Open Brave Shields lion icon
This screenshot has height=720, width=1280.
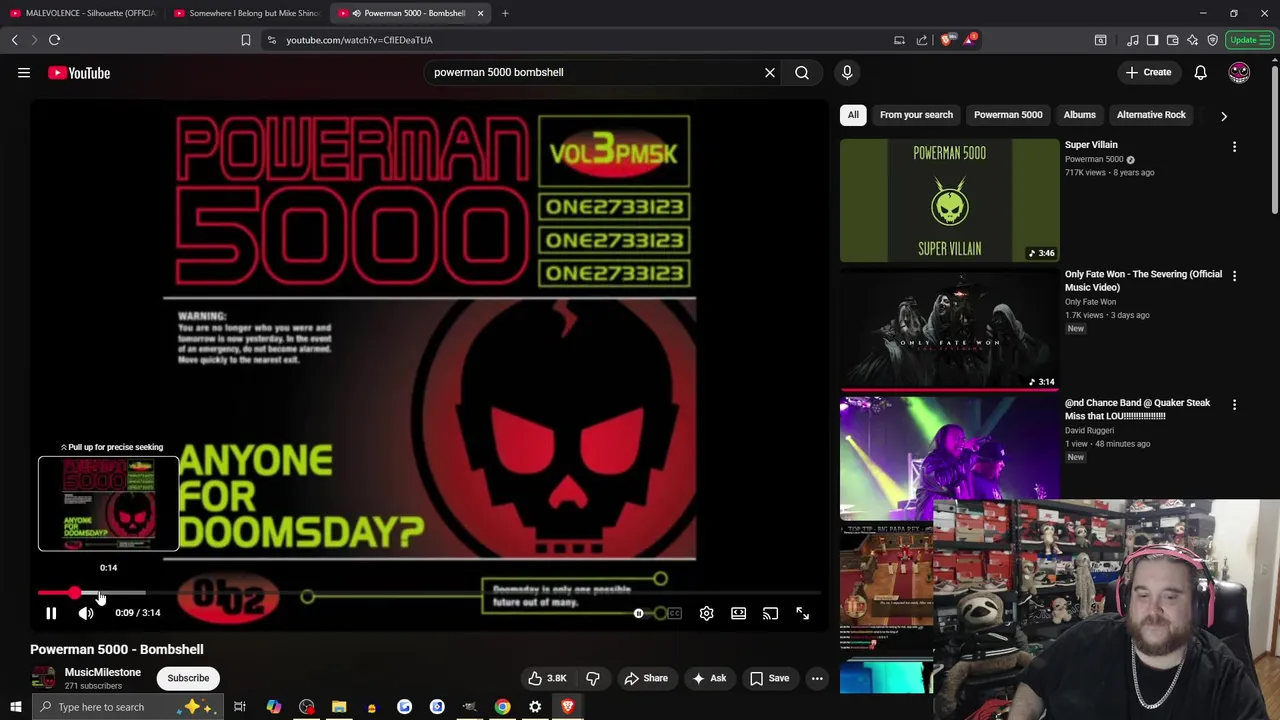[946, 40]
